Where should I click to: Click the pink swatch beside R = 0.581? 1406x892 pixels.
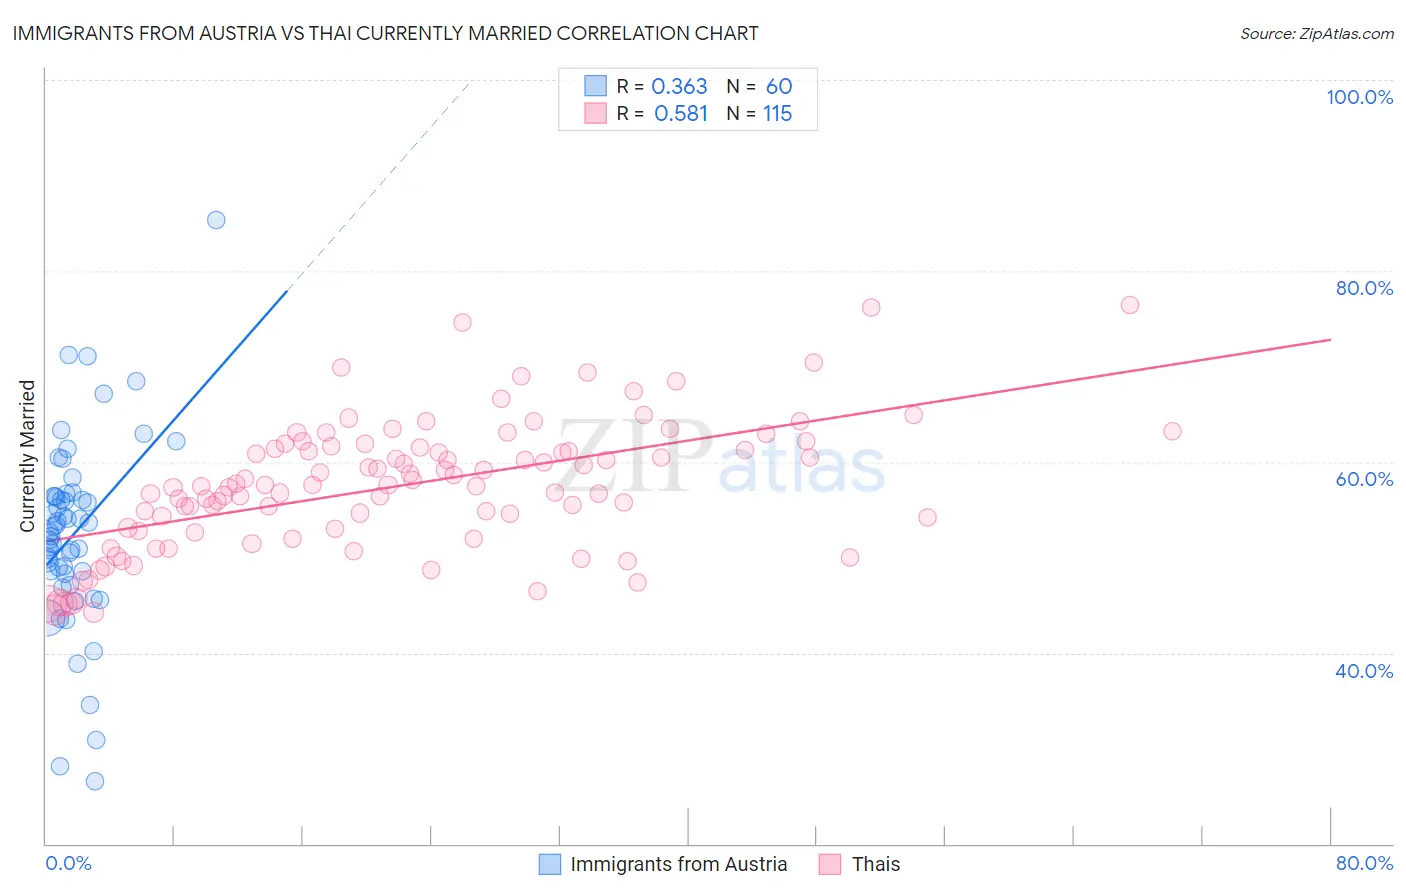tap(595, 113)
